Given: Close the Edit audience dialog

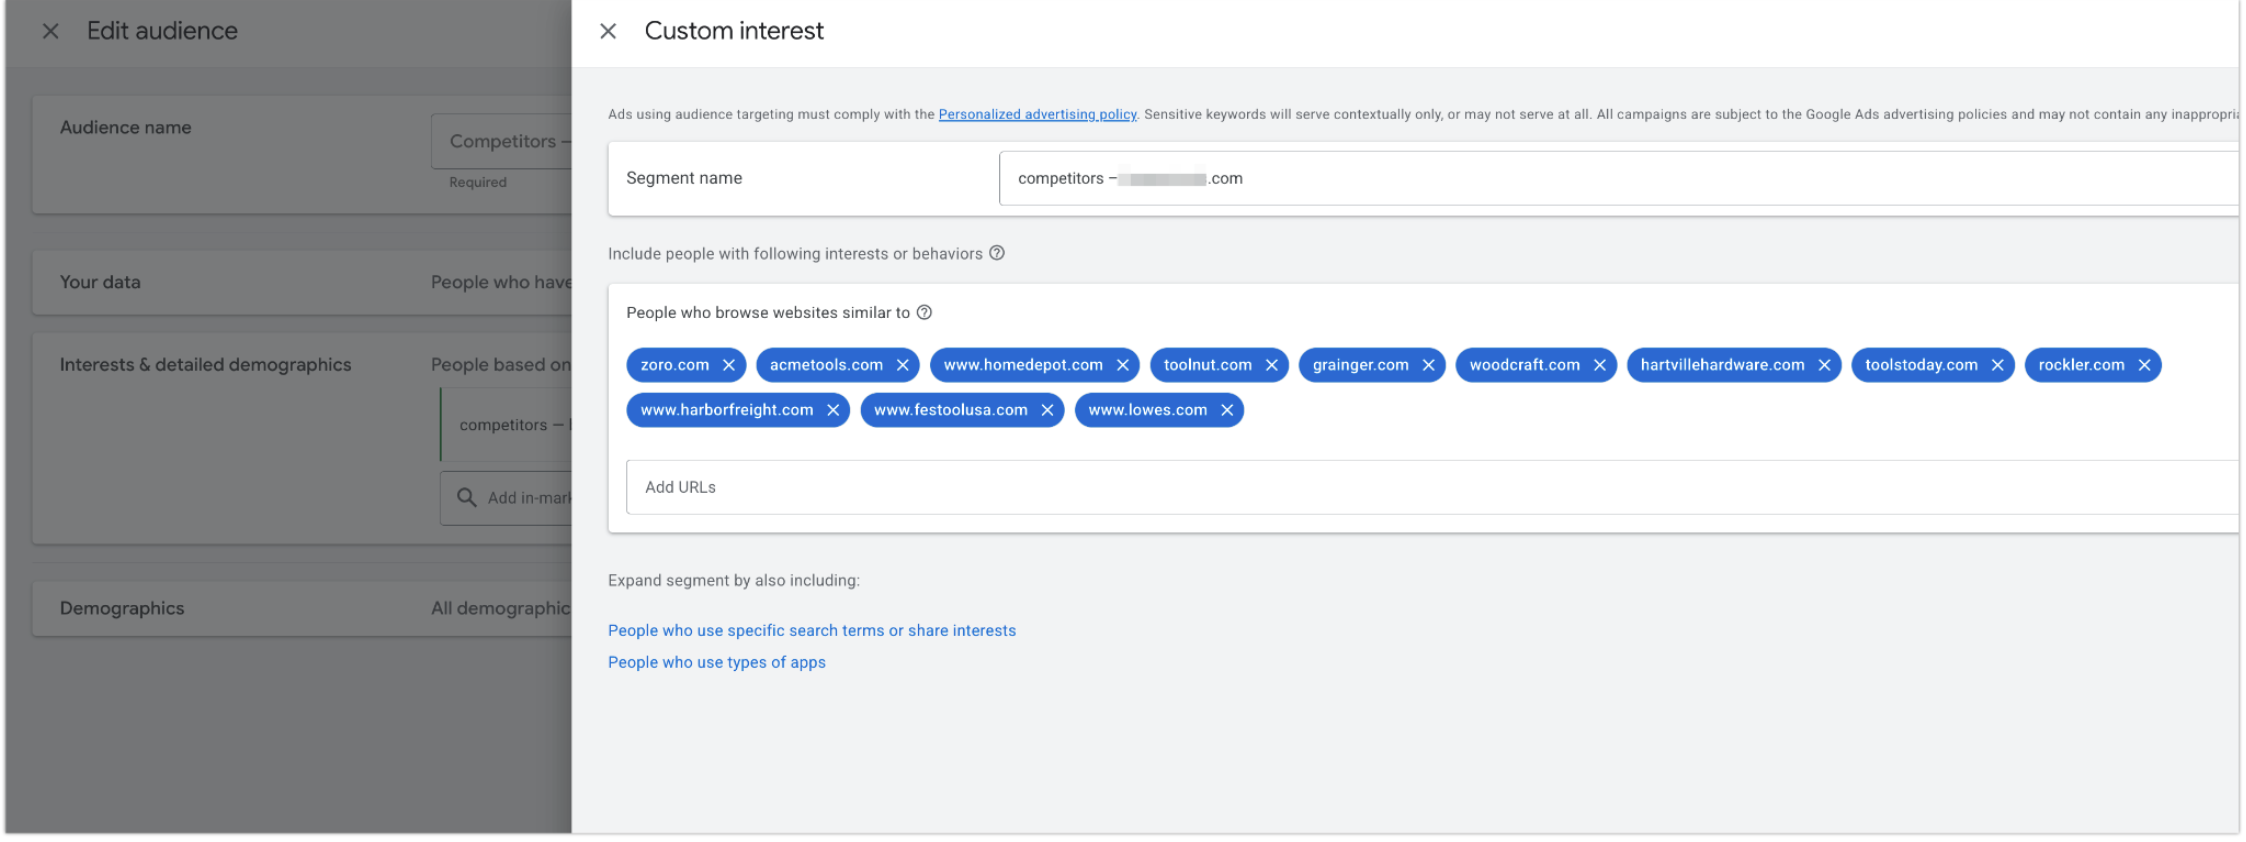Looking at the screenshot, I should (x=51, y=31).
